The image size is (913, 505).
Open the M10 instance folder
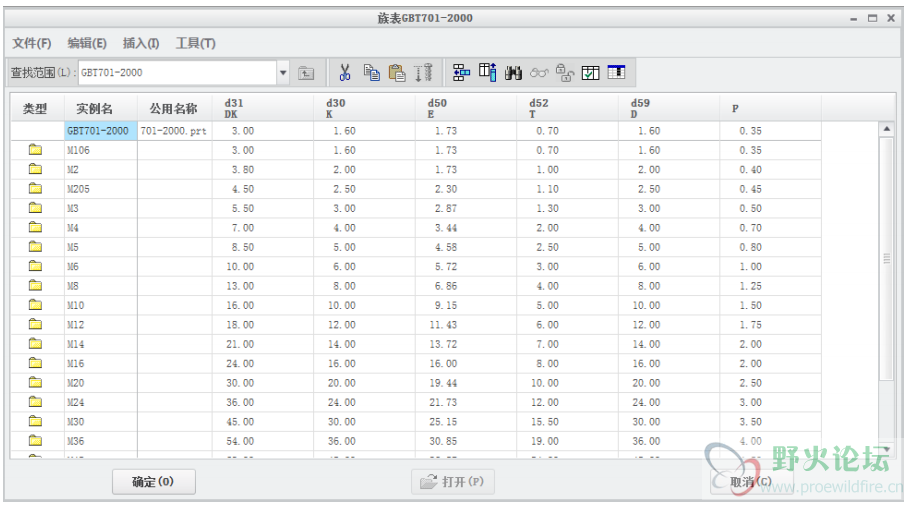click(x=36, y=305)
